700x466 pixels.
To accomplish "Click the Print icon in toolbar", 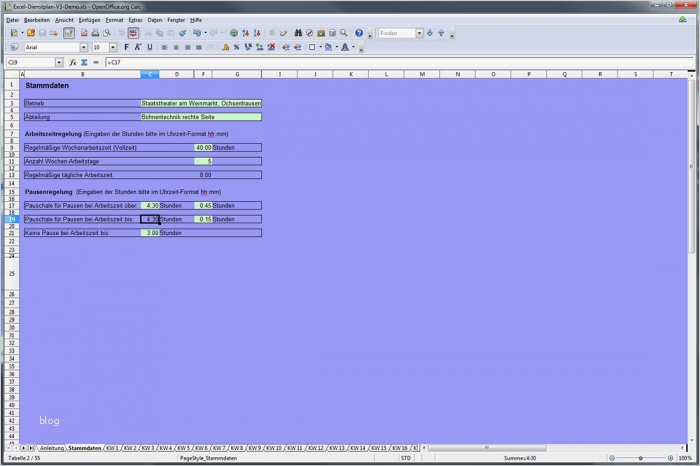I will pyautogui.click(x=95, y=33).
